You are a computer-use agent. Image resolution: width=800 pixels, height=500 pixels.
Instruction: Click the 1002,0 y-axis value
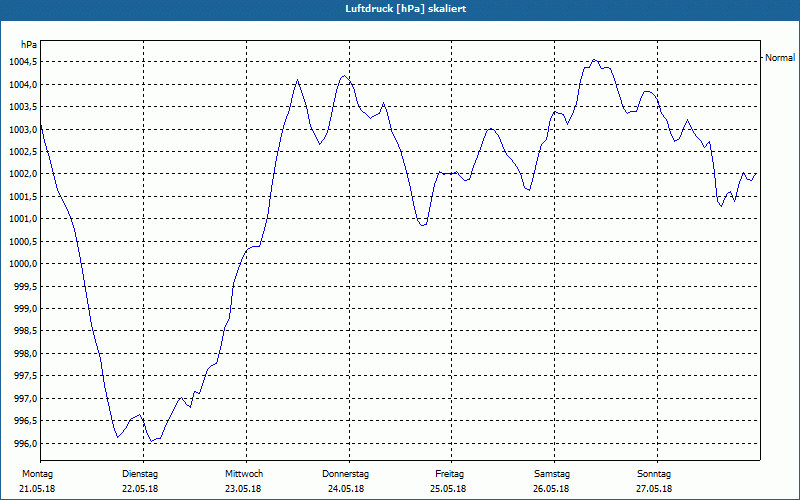[x=23, y=174]
